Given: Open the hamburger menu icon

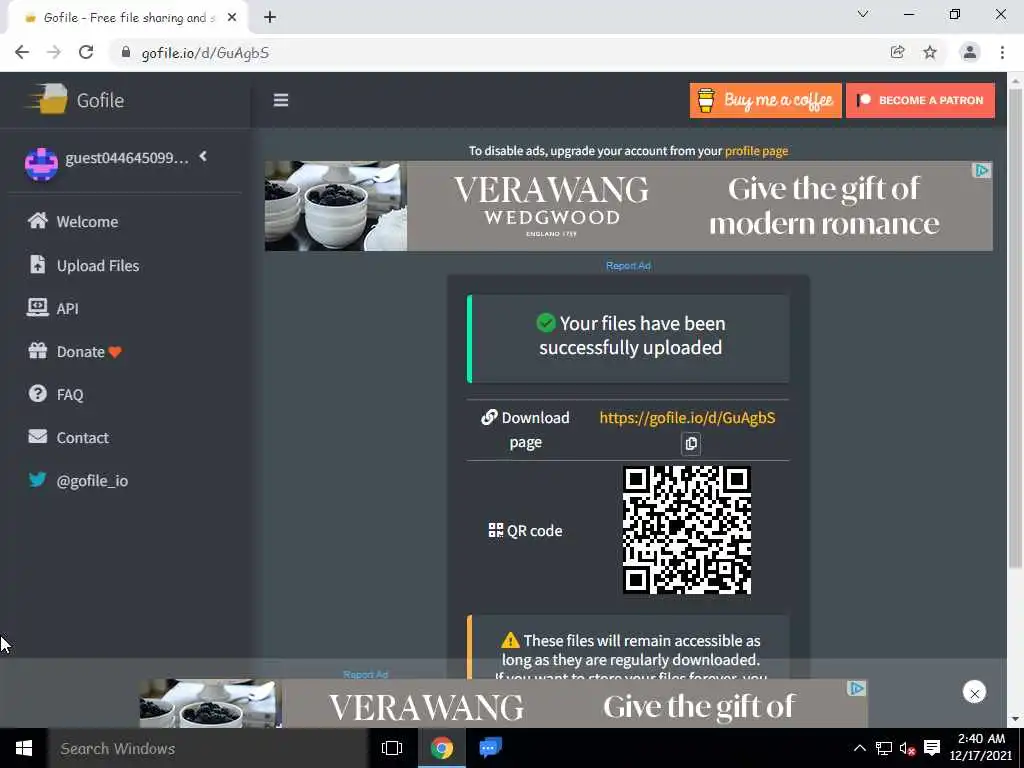Looking at the screenshot, I should (281, 100).
